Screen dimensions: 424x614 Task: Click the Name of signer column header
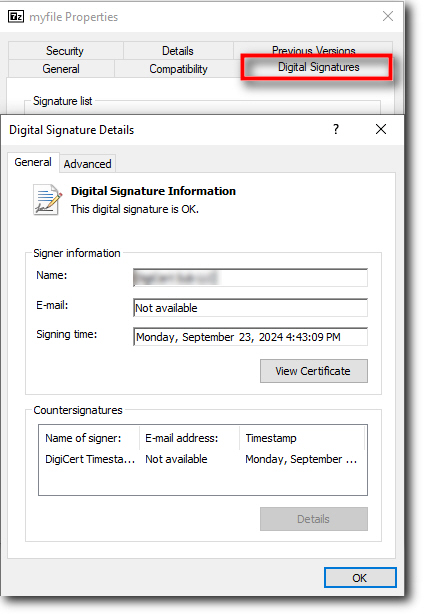pyautogui.click(x=89, y=438)
